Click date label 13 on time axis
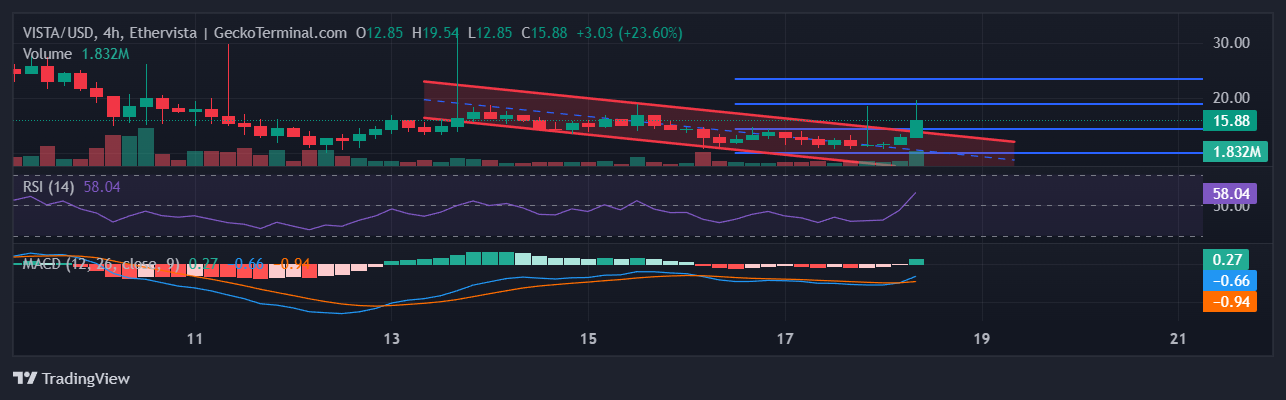 click(392, 338)
